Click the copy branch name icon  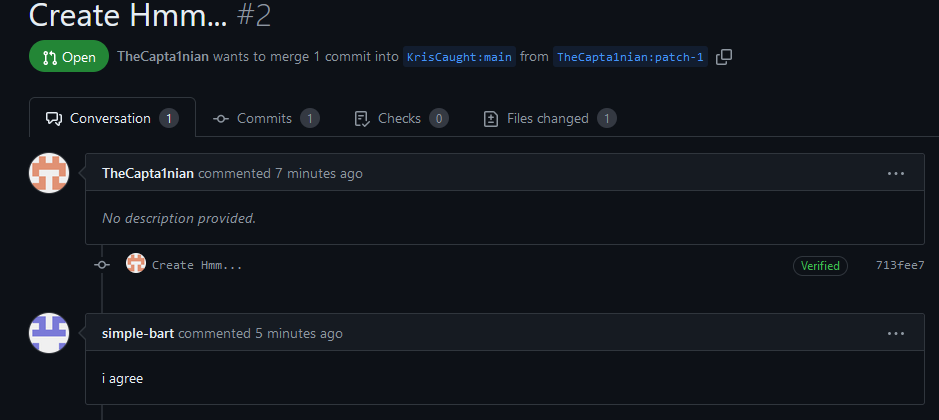click(x=724, y=57)
